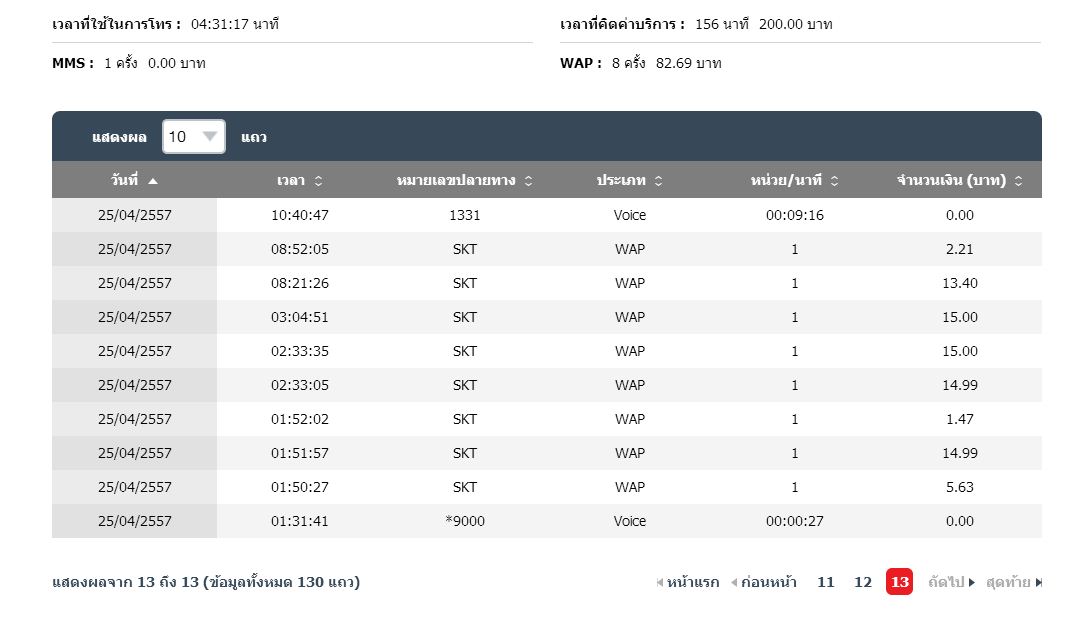Go to previous page ก่อนหน้า
Screen dimensions: 1085x618
(x=764, y=582)
